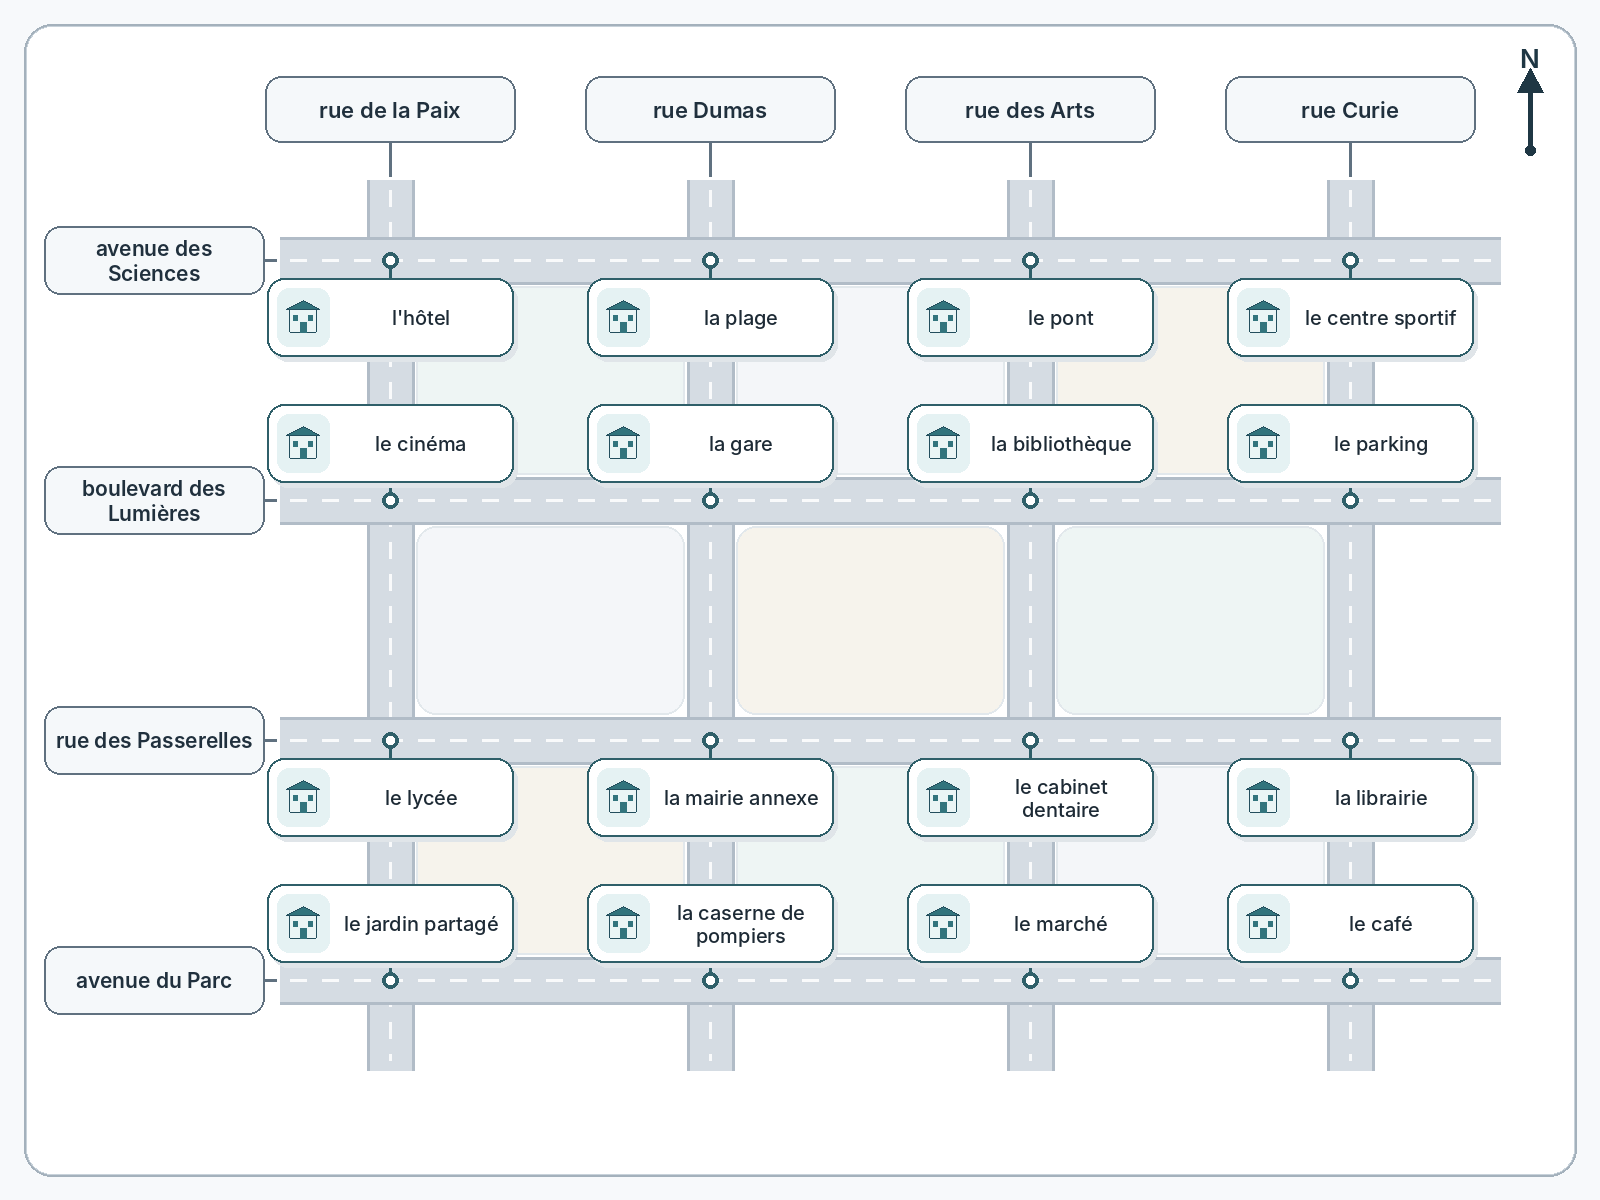The width and height of the screenshot is (1600, 1200).
Task: Click the rue Dumas street label
Action: click(710, 110)
